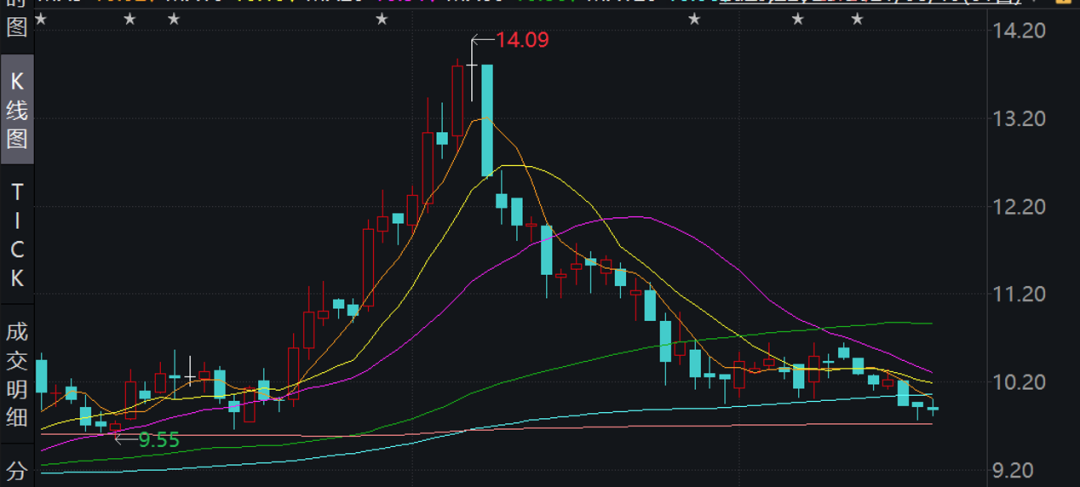
Task: Click the star marker left of the 14.09 peak
Action: point(381,20)
